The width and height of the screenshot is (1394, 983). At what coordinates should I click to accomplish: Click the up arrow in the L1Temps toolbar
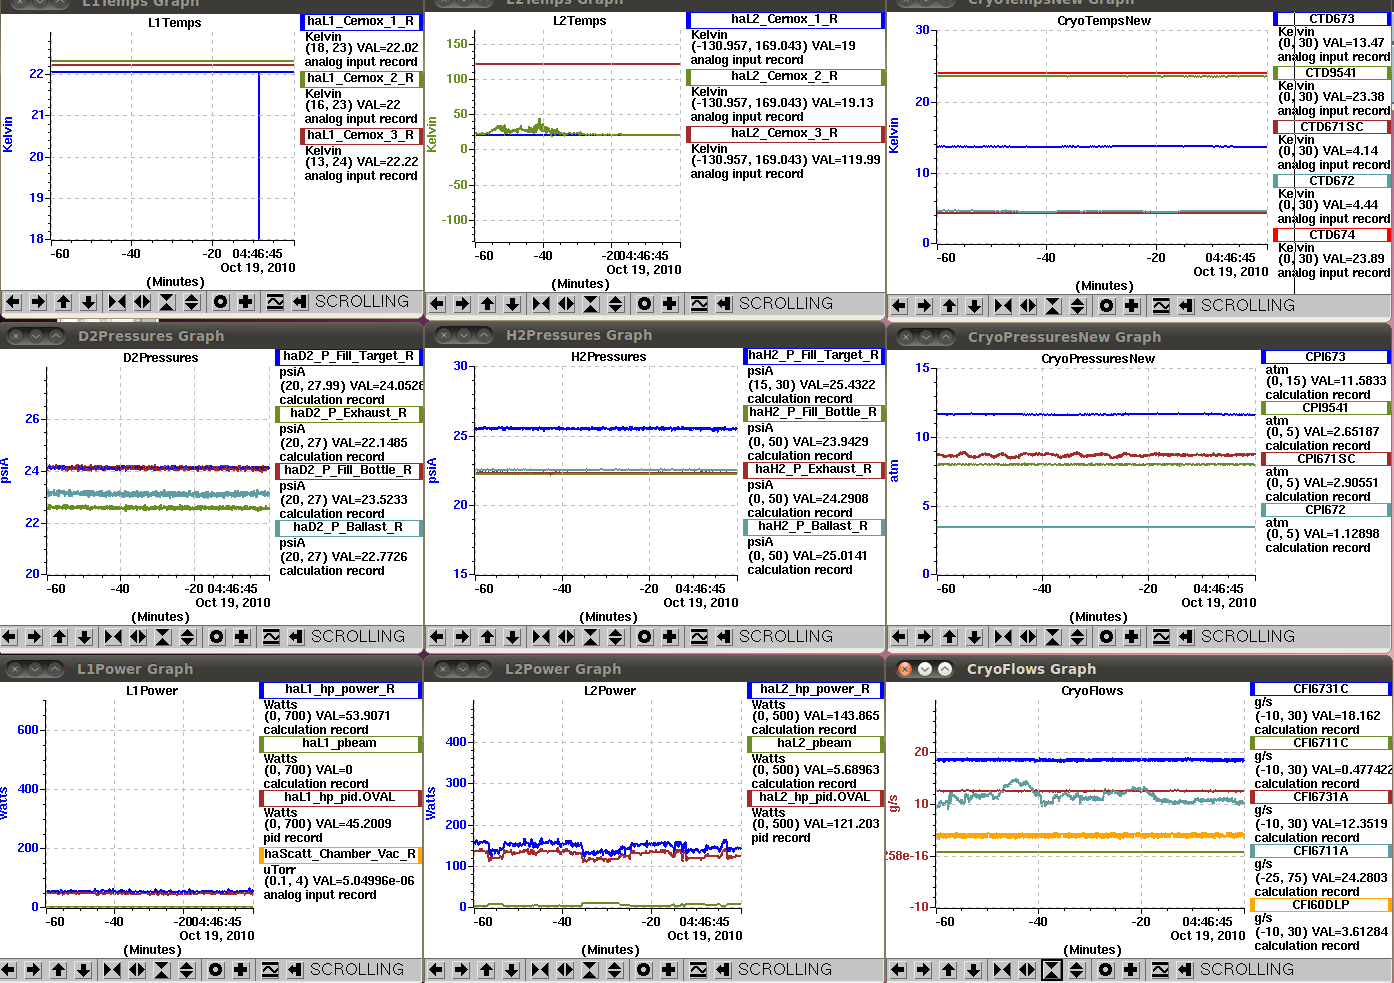[x=64, y=302]
